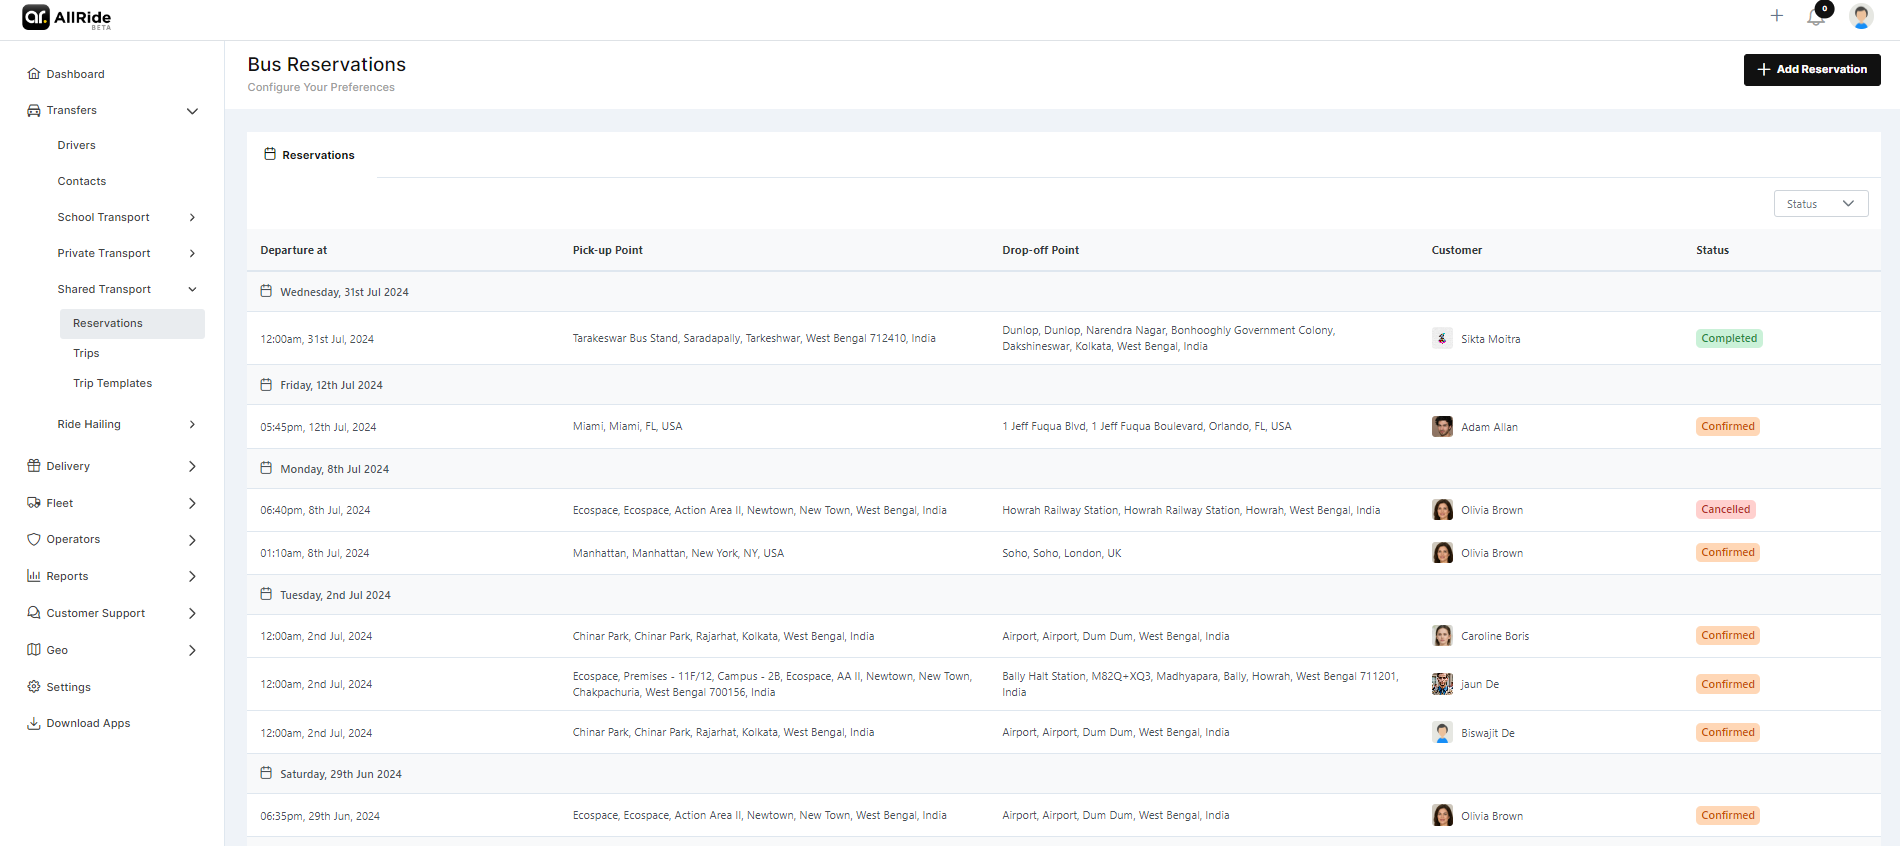Image resolution: width=1900 pixels, height=846 pixels.
Task: Click the AllRide logo
Action: [x=67, y=18]
